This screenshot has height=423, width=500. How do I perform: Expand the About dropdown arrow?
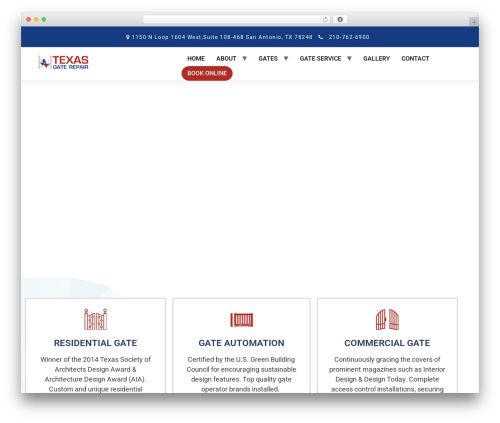pyautogui.click(x=244, y=59)
